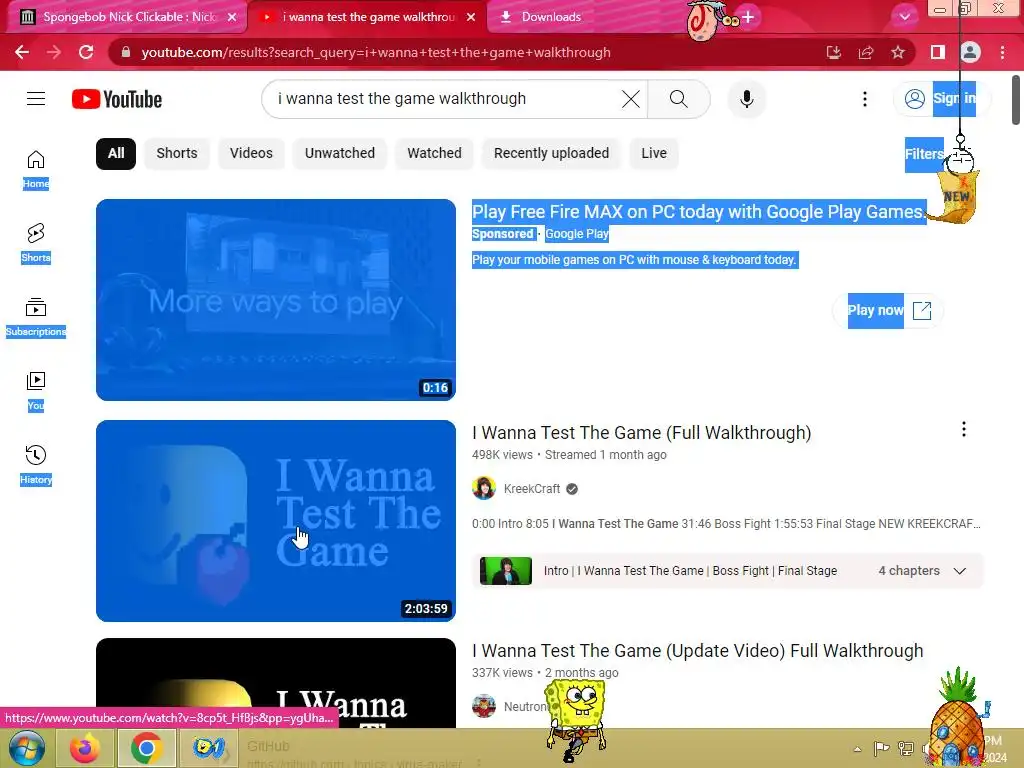Reload the page

pyautogui.click(x=86, y=52)
